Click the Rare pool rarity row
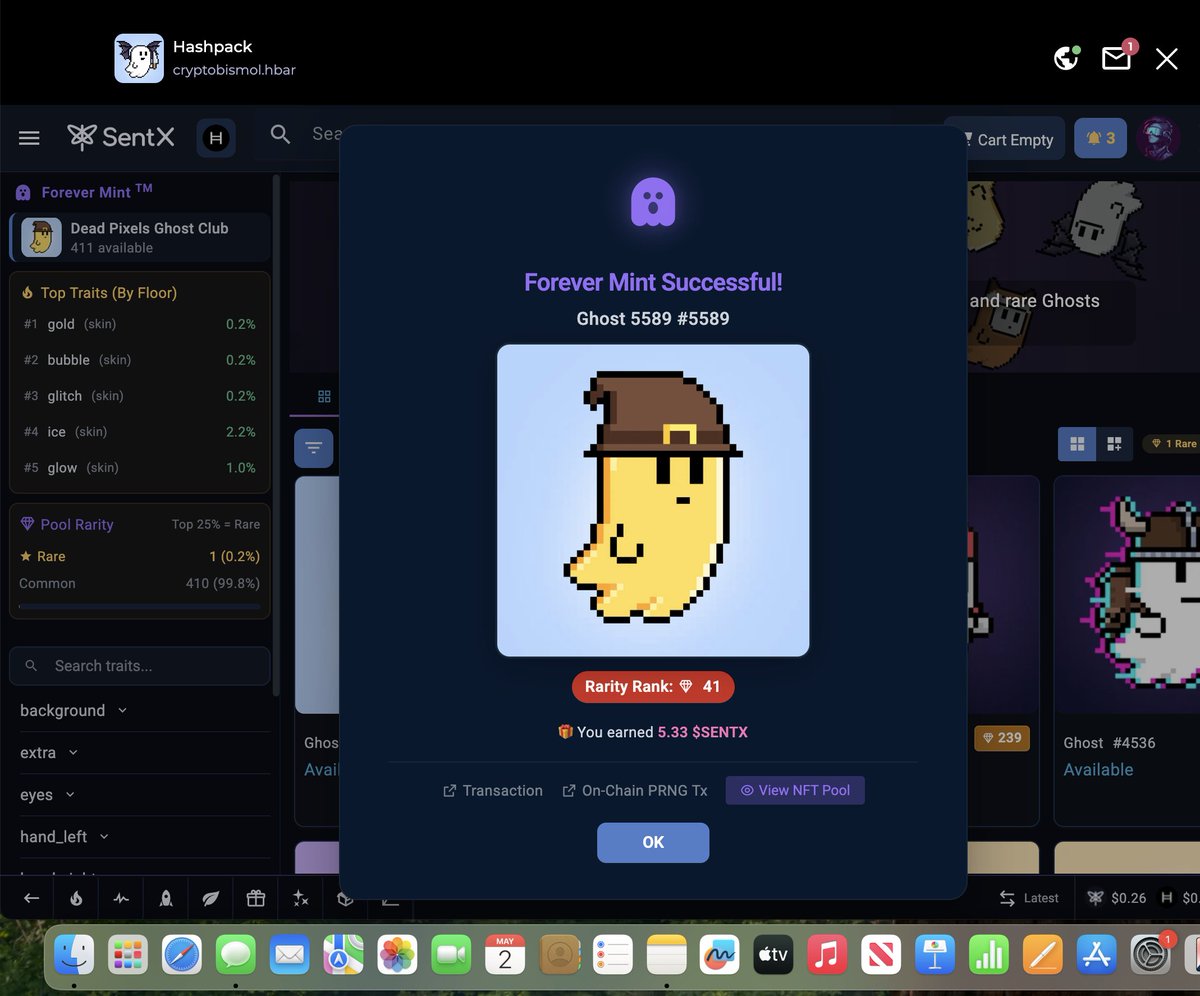 (x=140, y=556)
